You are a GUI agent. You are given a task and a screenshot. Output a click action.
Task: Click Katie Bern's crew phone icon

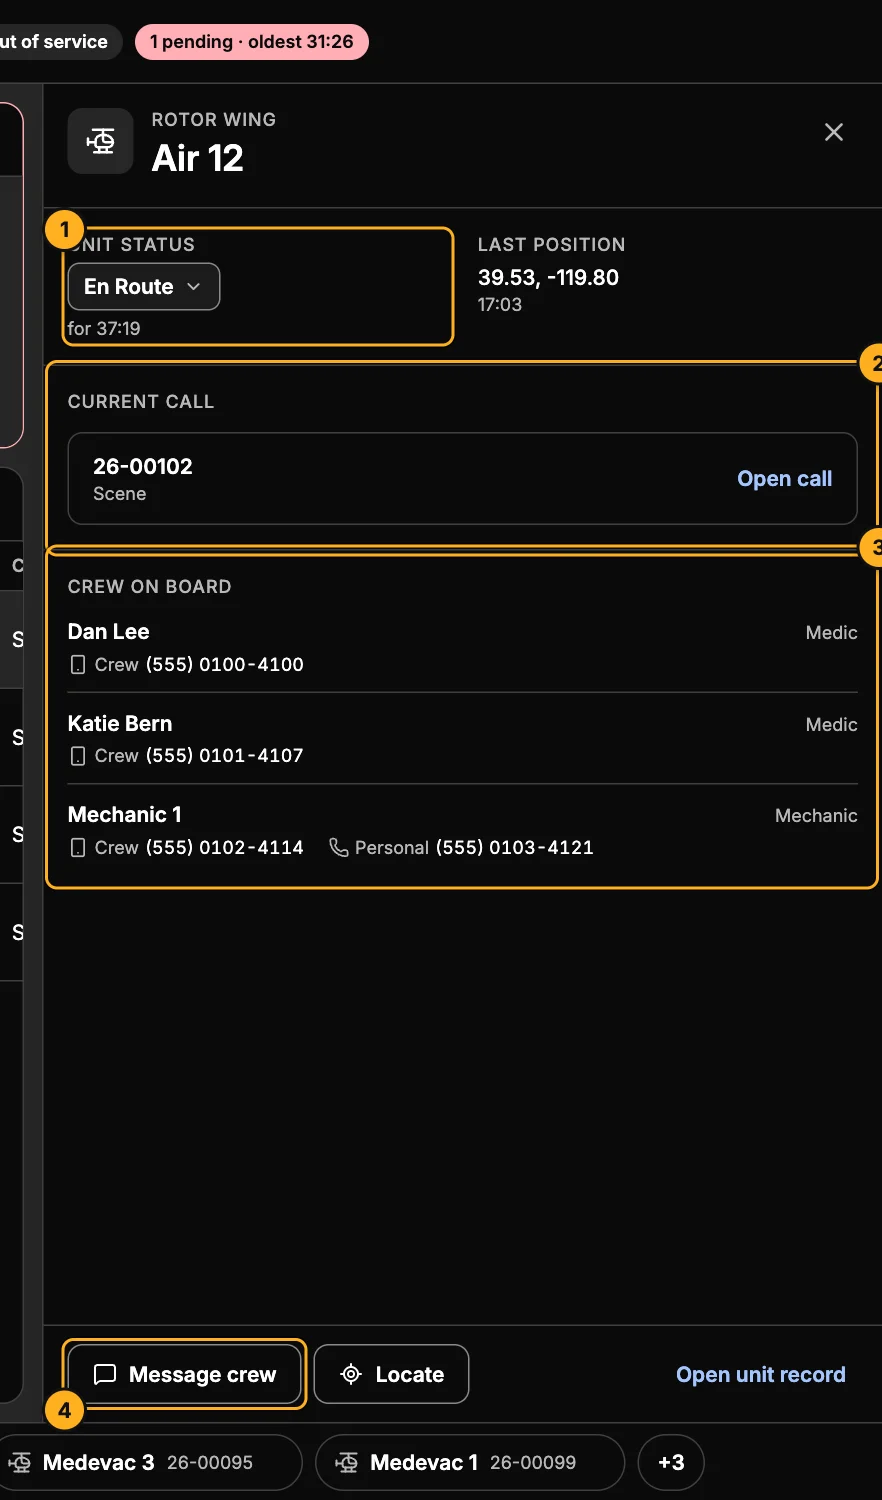(78, 756)
